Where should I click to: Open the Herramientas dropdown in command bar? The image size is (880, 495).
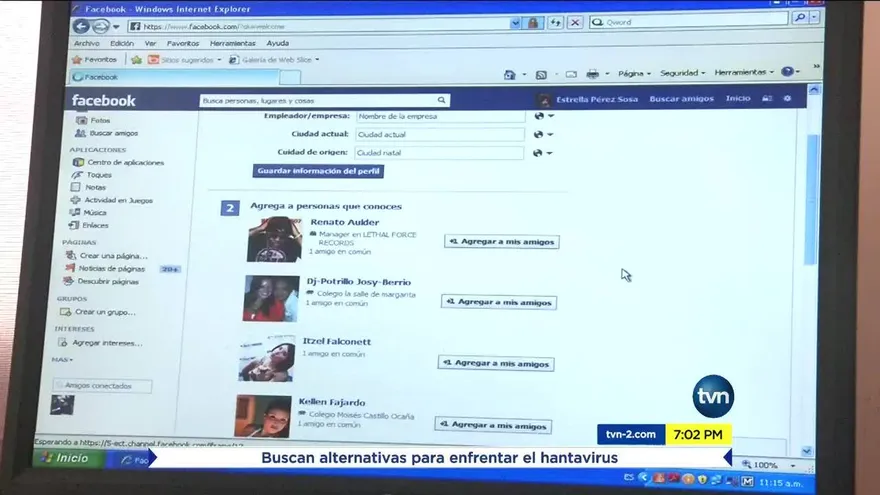[744, 72]
